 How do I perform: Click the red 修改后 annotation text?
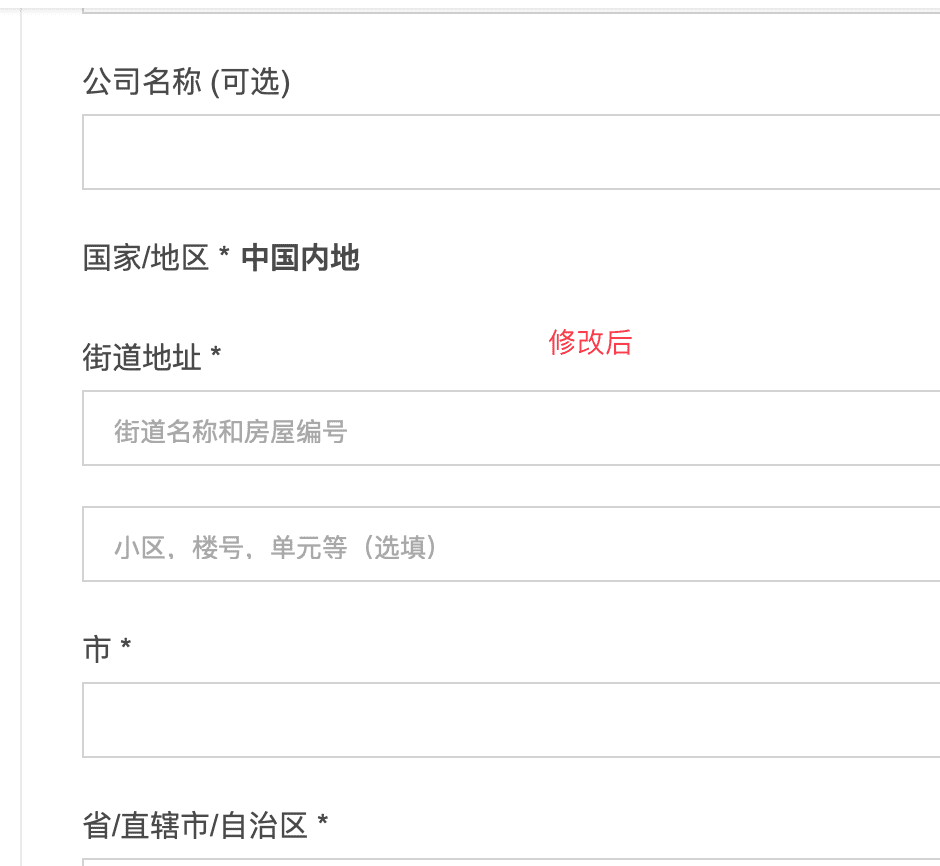(x=591, y=344)
